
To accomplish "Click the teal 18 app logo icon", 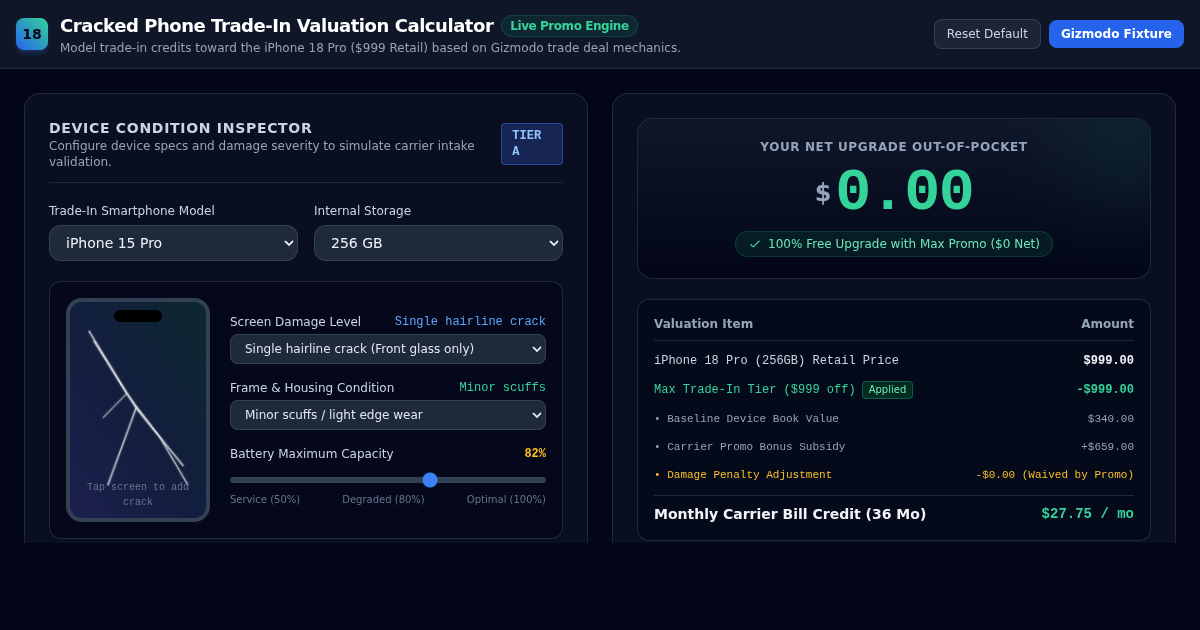I will [32, 34].
